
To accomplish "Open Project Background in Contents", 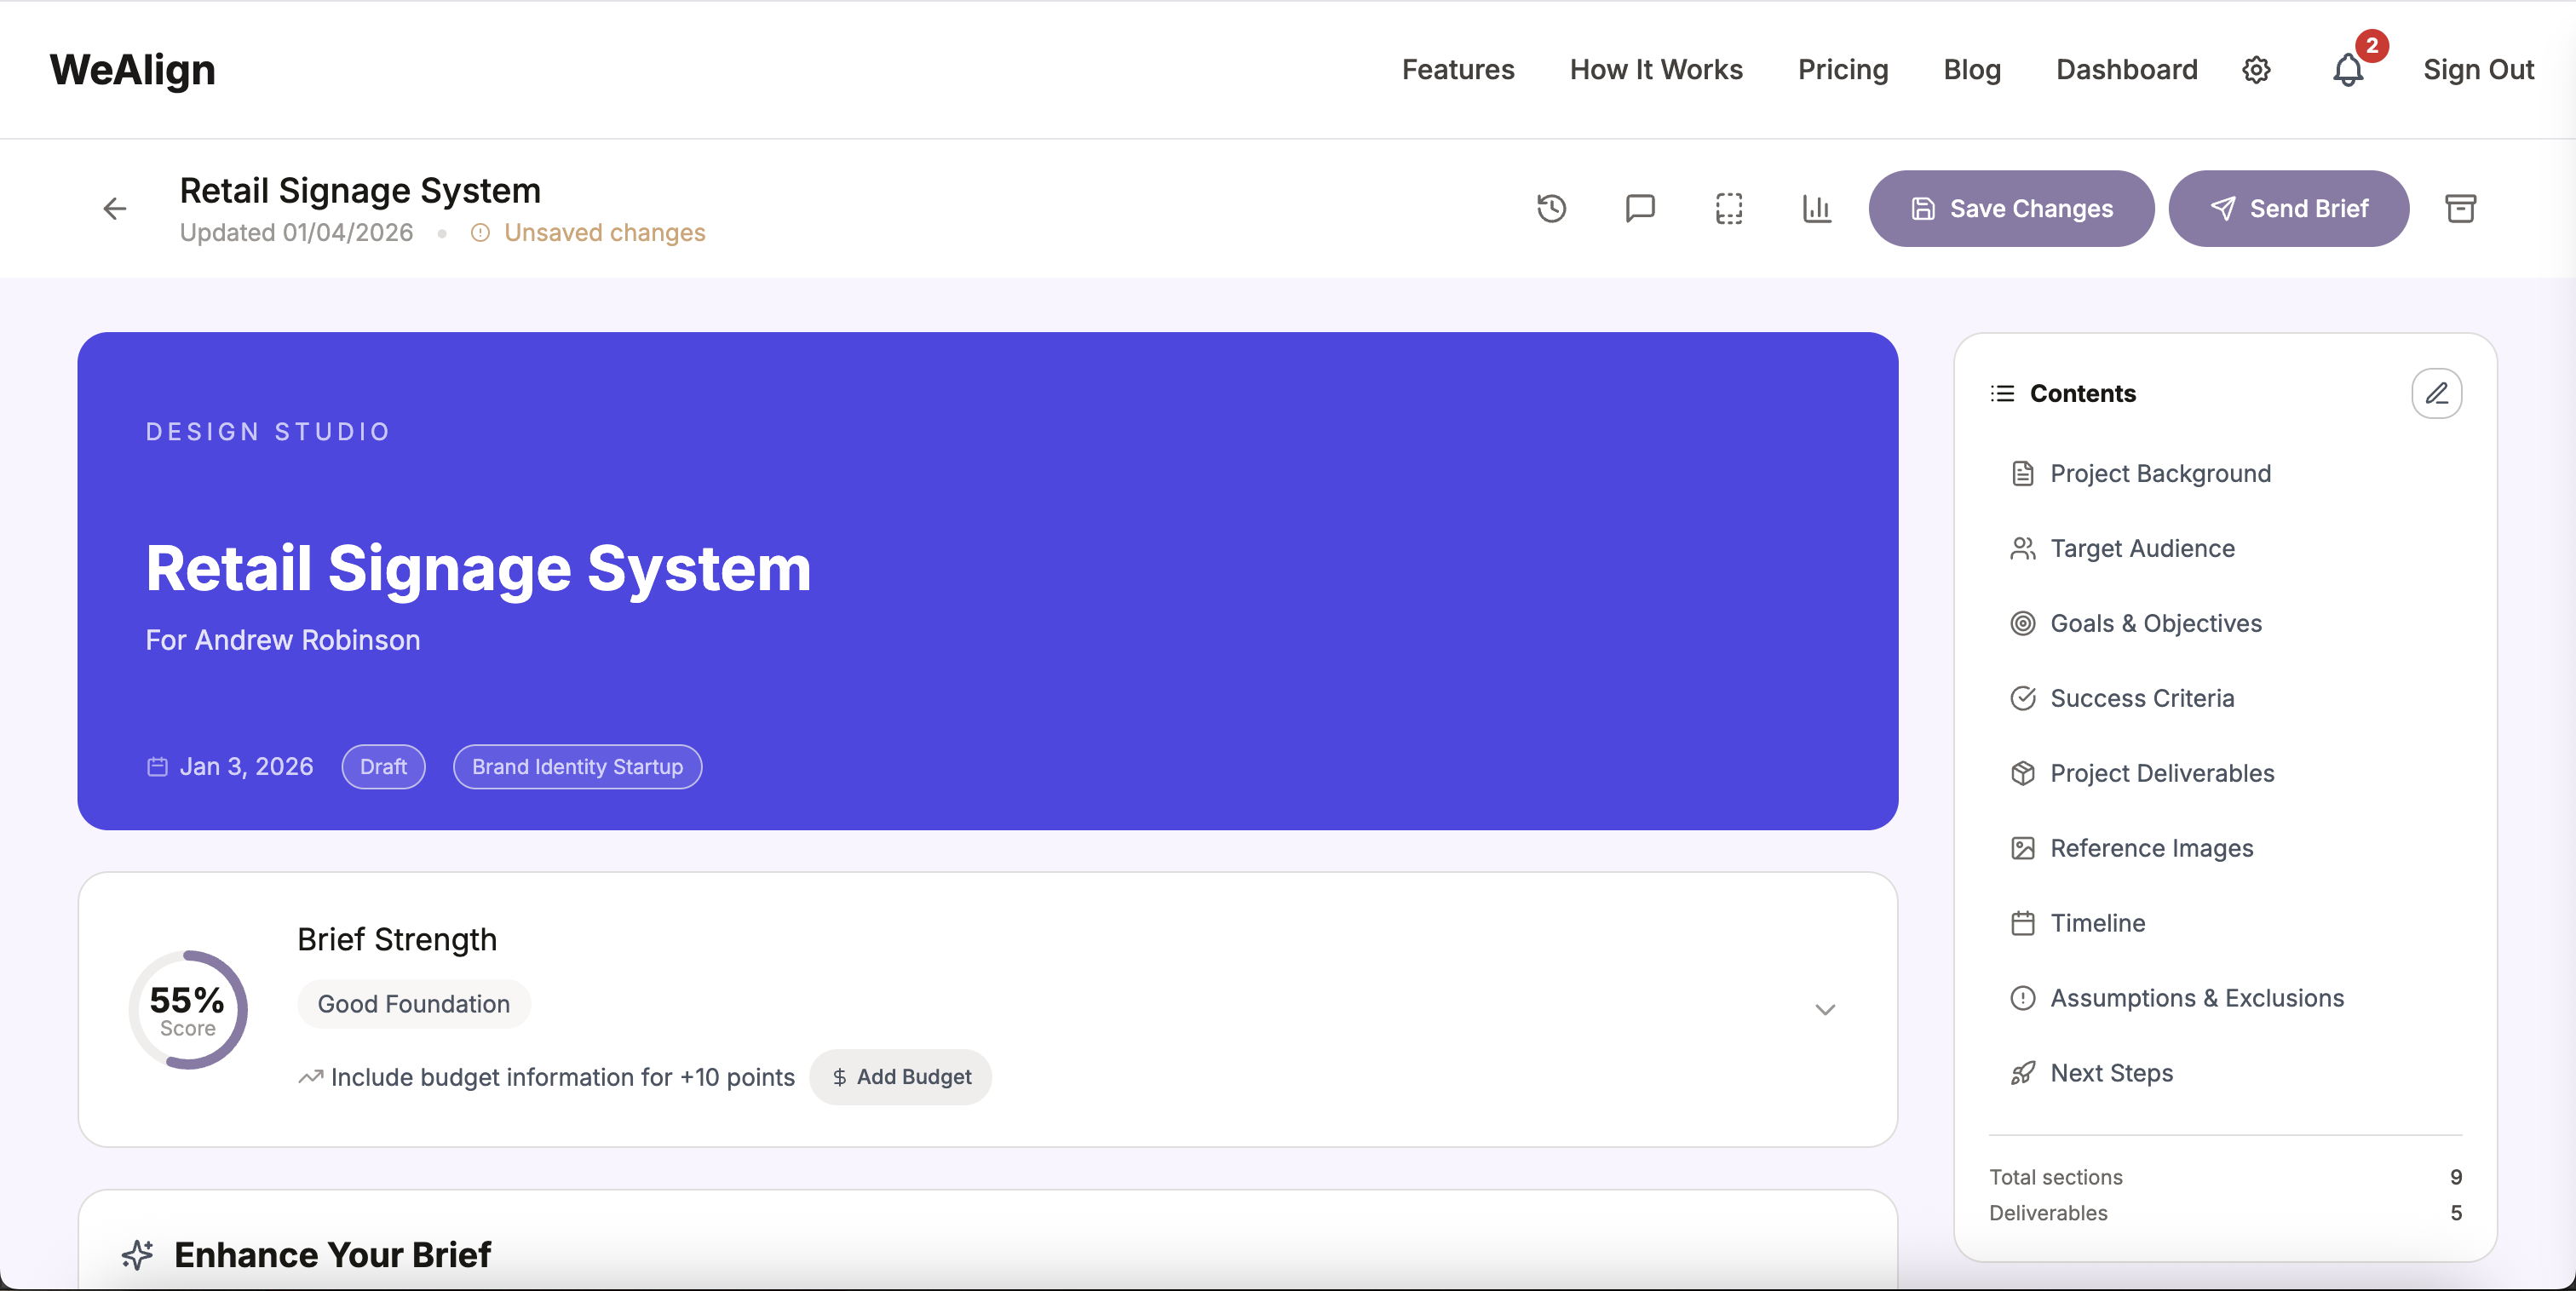I will click(2160, 473).
